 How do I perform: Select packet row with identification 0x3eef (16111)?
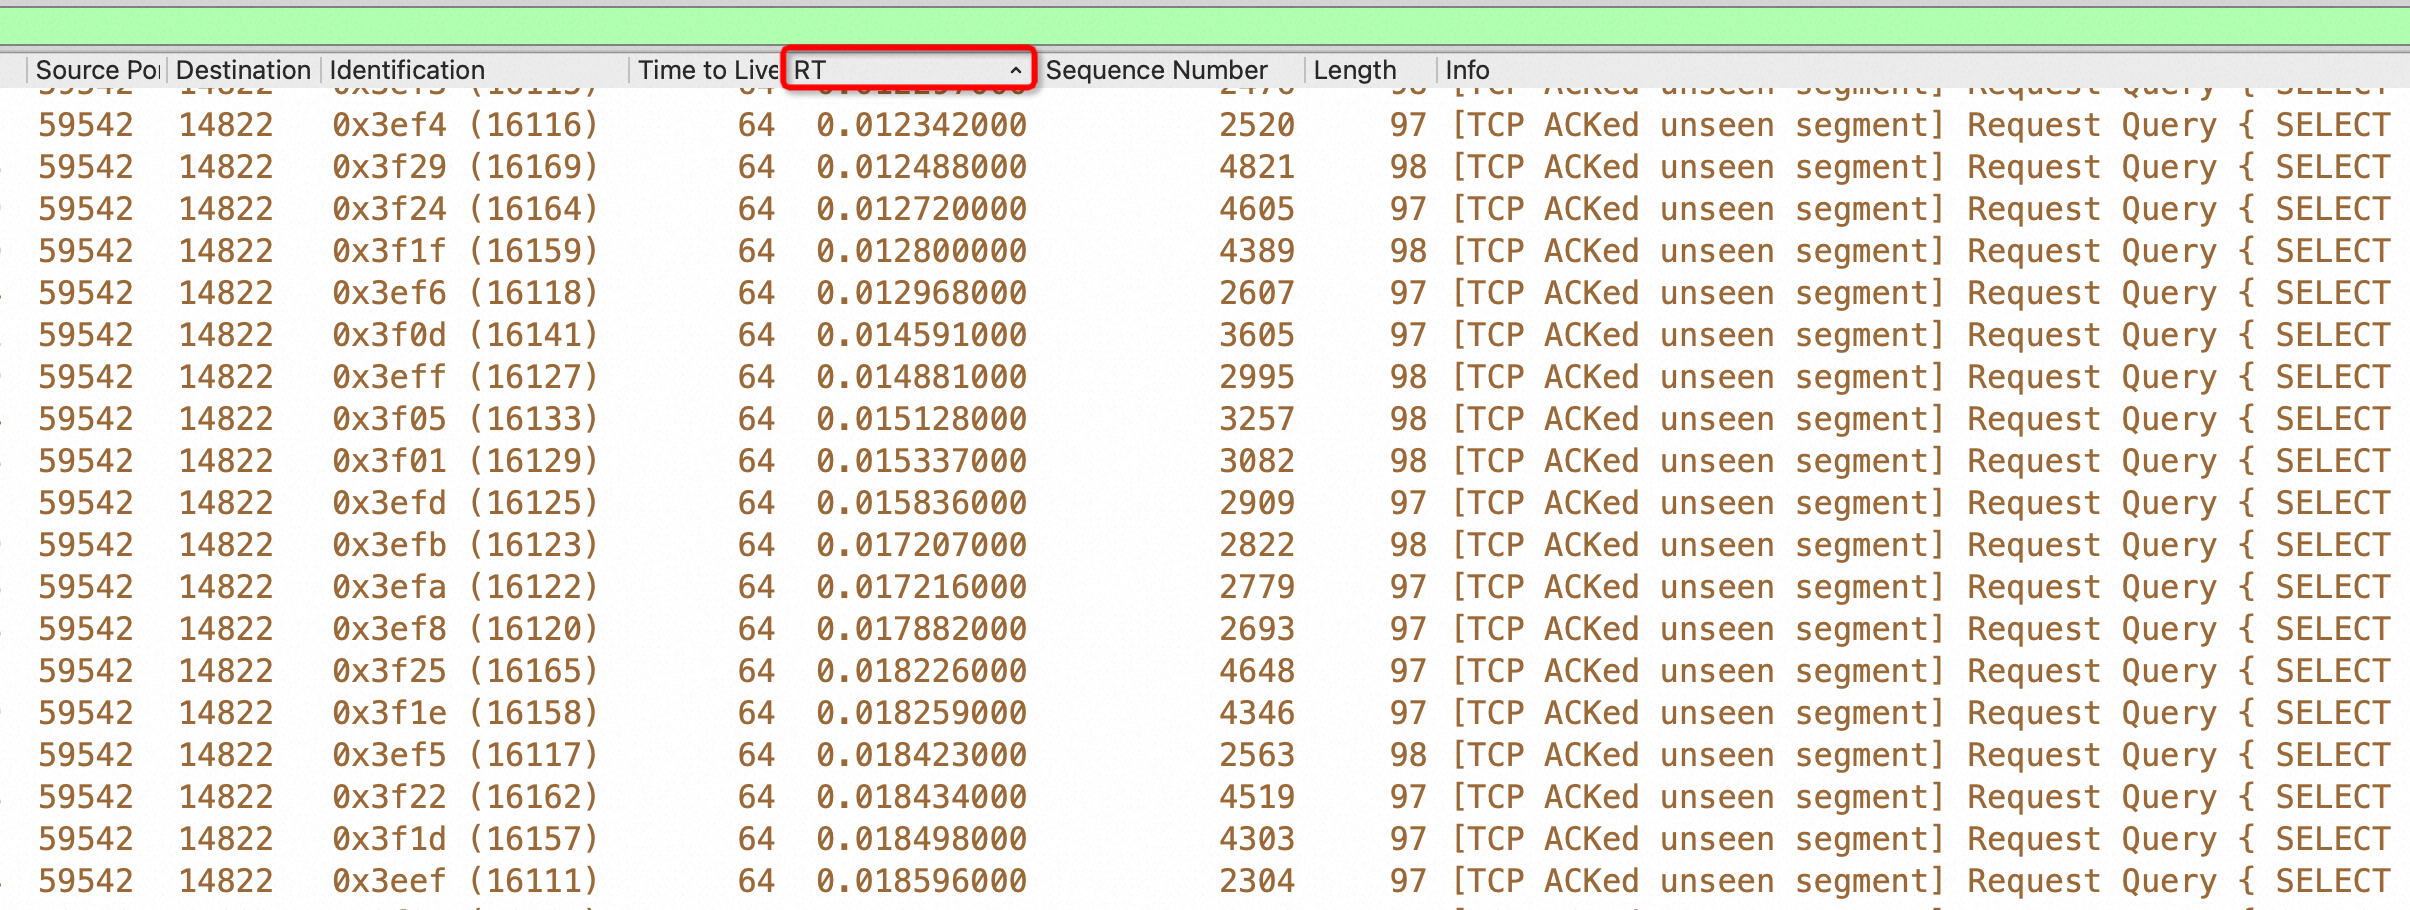click(x=1205, y=881)
